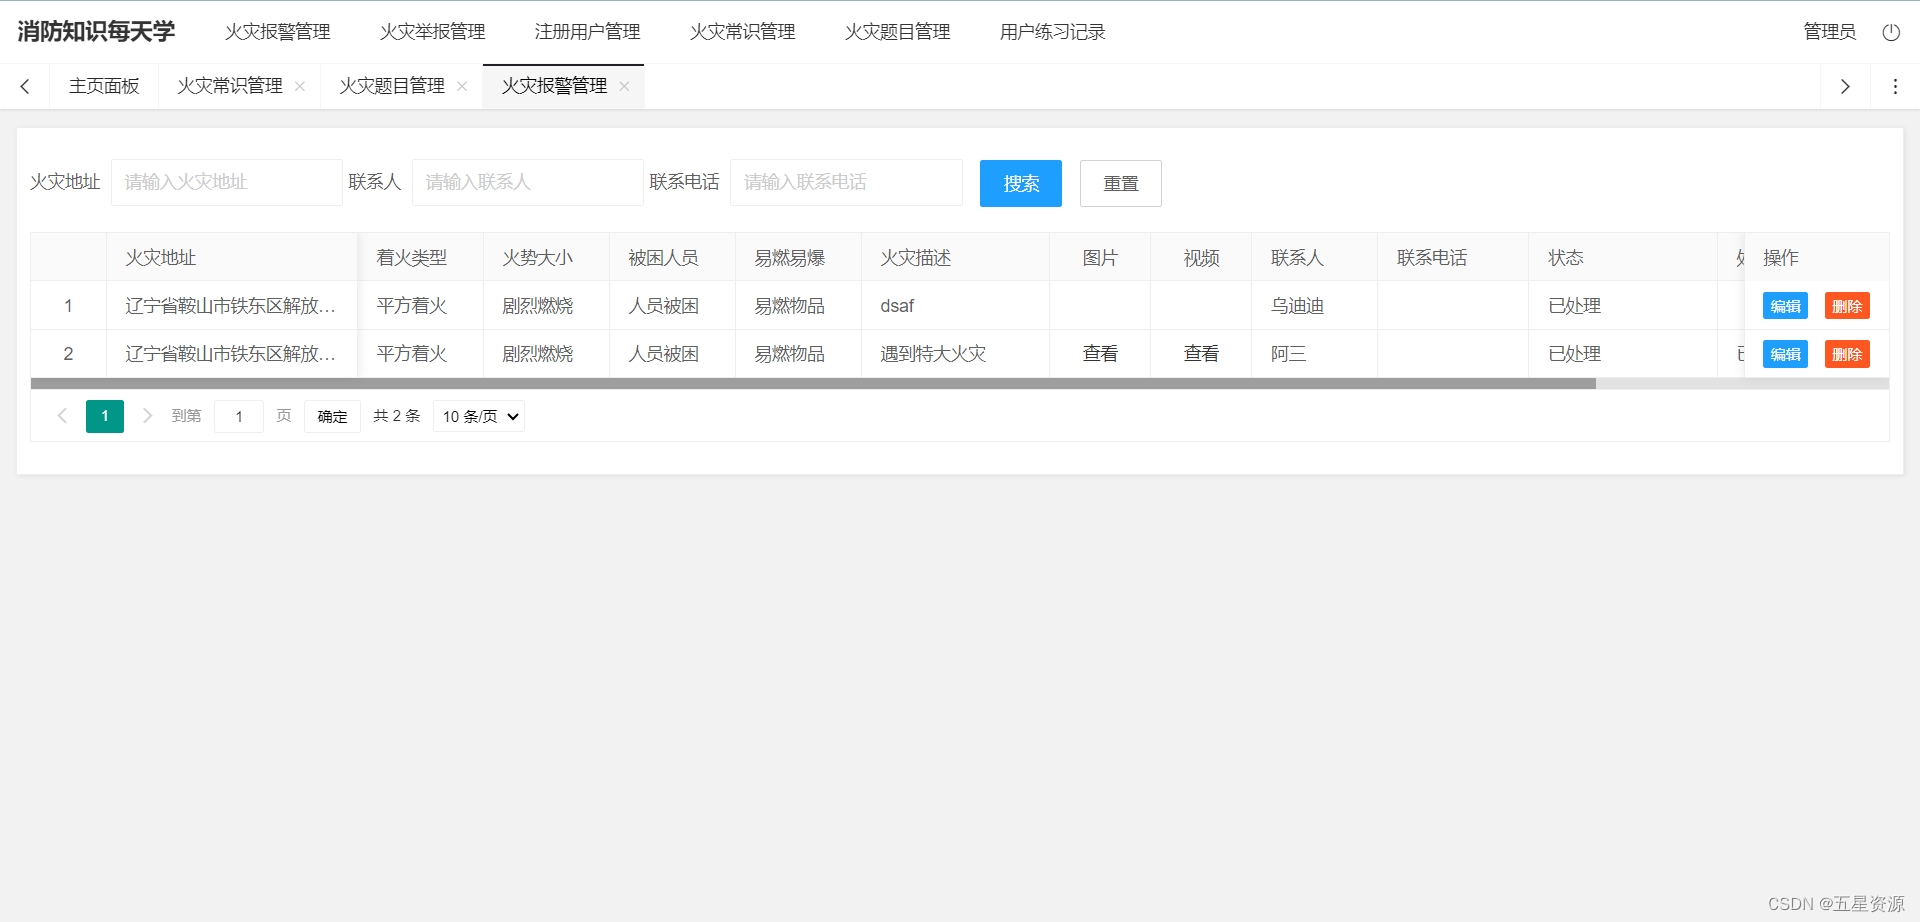Open the 用户练习记录 menu item
1920x922 pixels.
pyautogui.click(x=1051, y=31)
